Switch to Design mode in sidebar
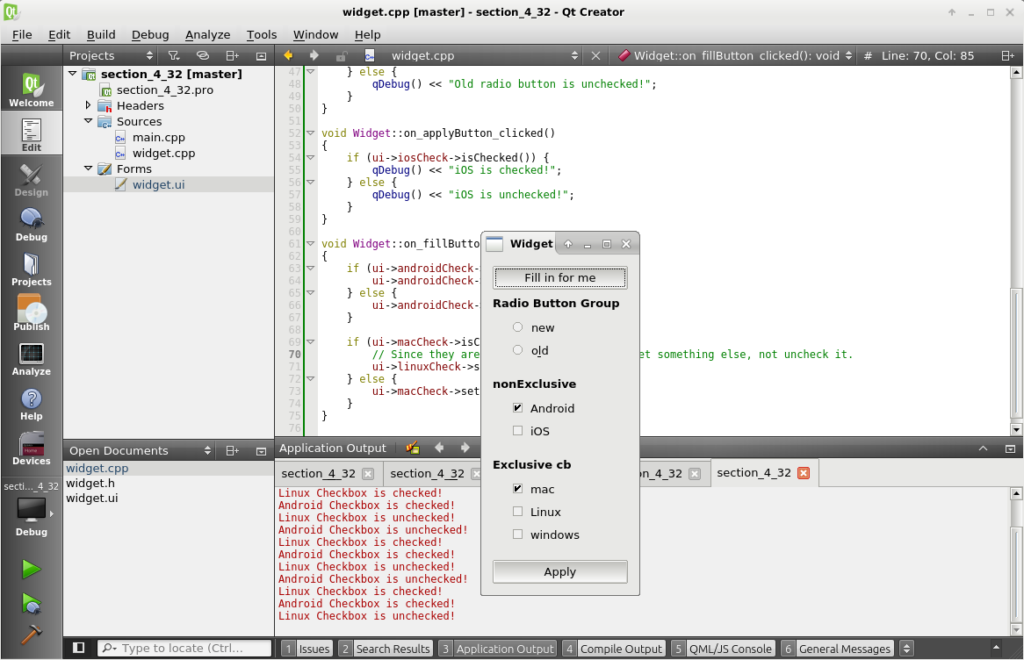 click(31, 180)
